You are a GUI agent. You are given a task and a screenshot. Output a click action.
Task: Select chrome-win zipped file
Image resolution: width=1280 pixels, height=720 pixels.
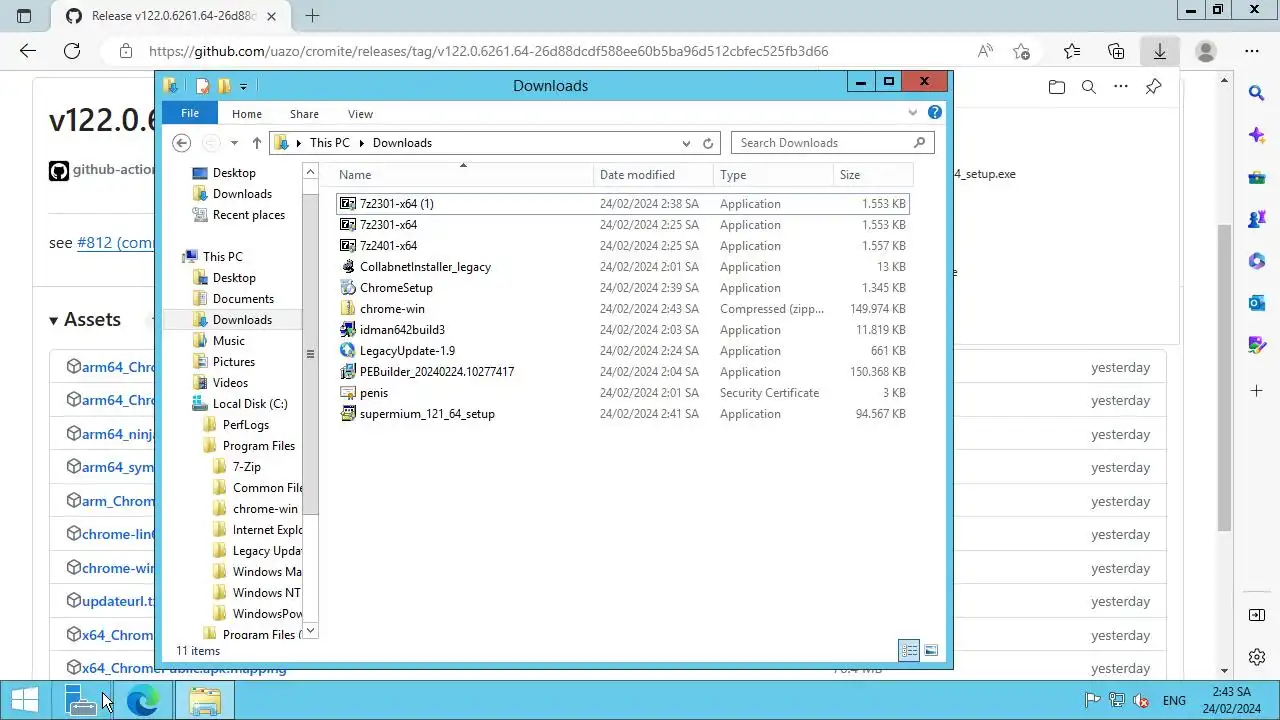[x=392, y=309]
